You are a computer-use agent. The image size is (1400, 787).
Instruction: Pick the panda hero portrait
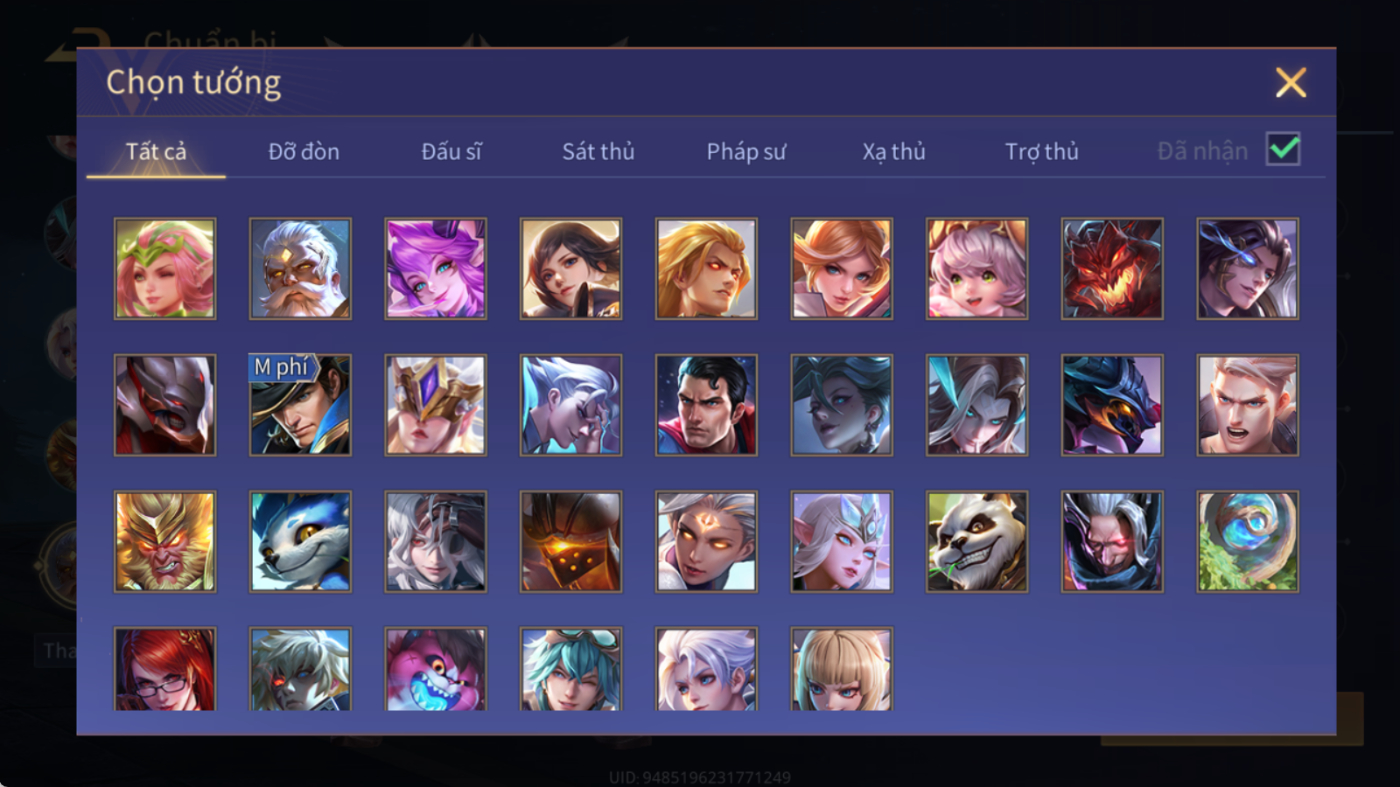coord(977,541)
